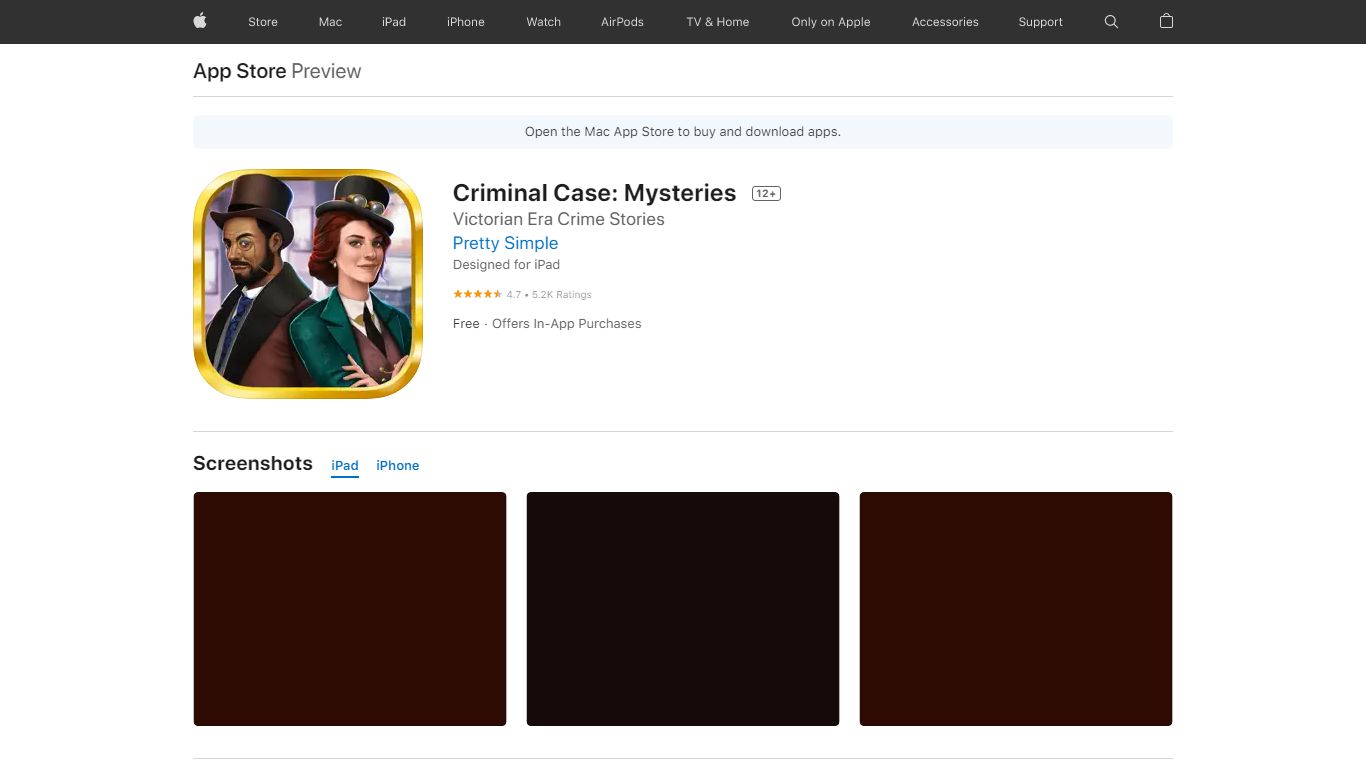
Task: Open the AirPods menu
Action: tap(622, 22)
